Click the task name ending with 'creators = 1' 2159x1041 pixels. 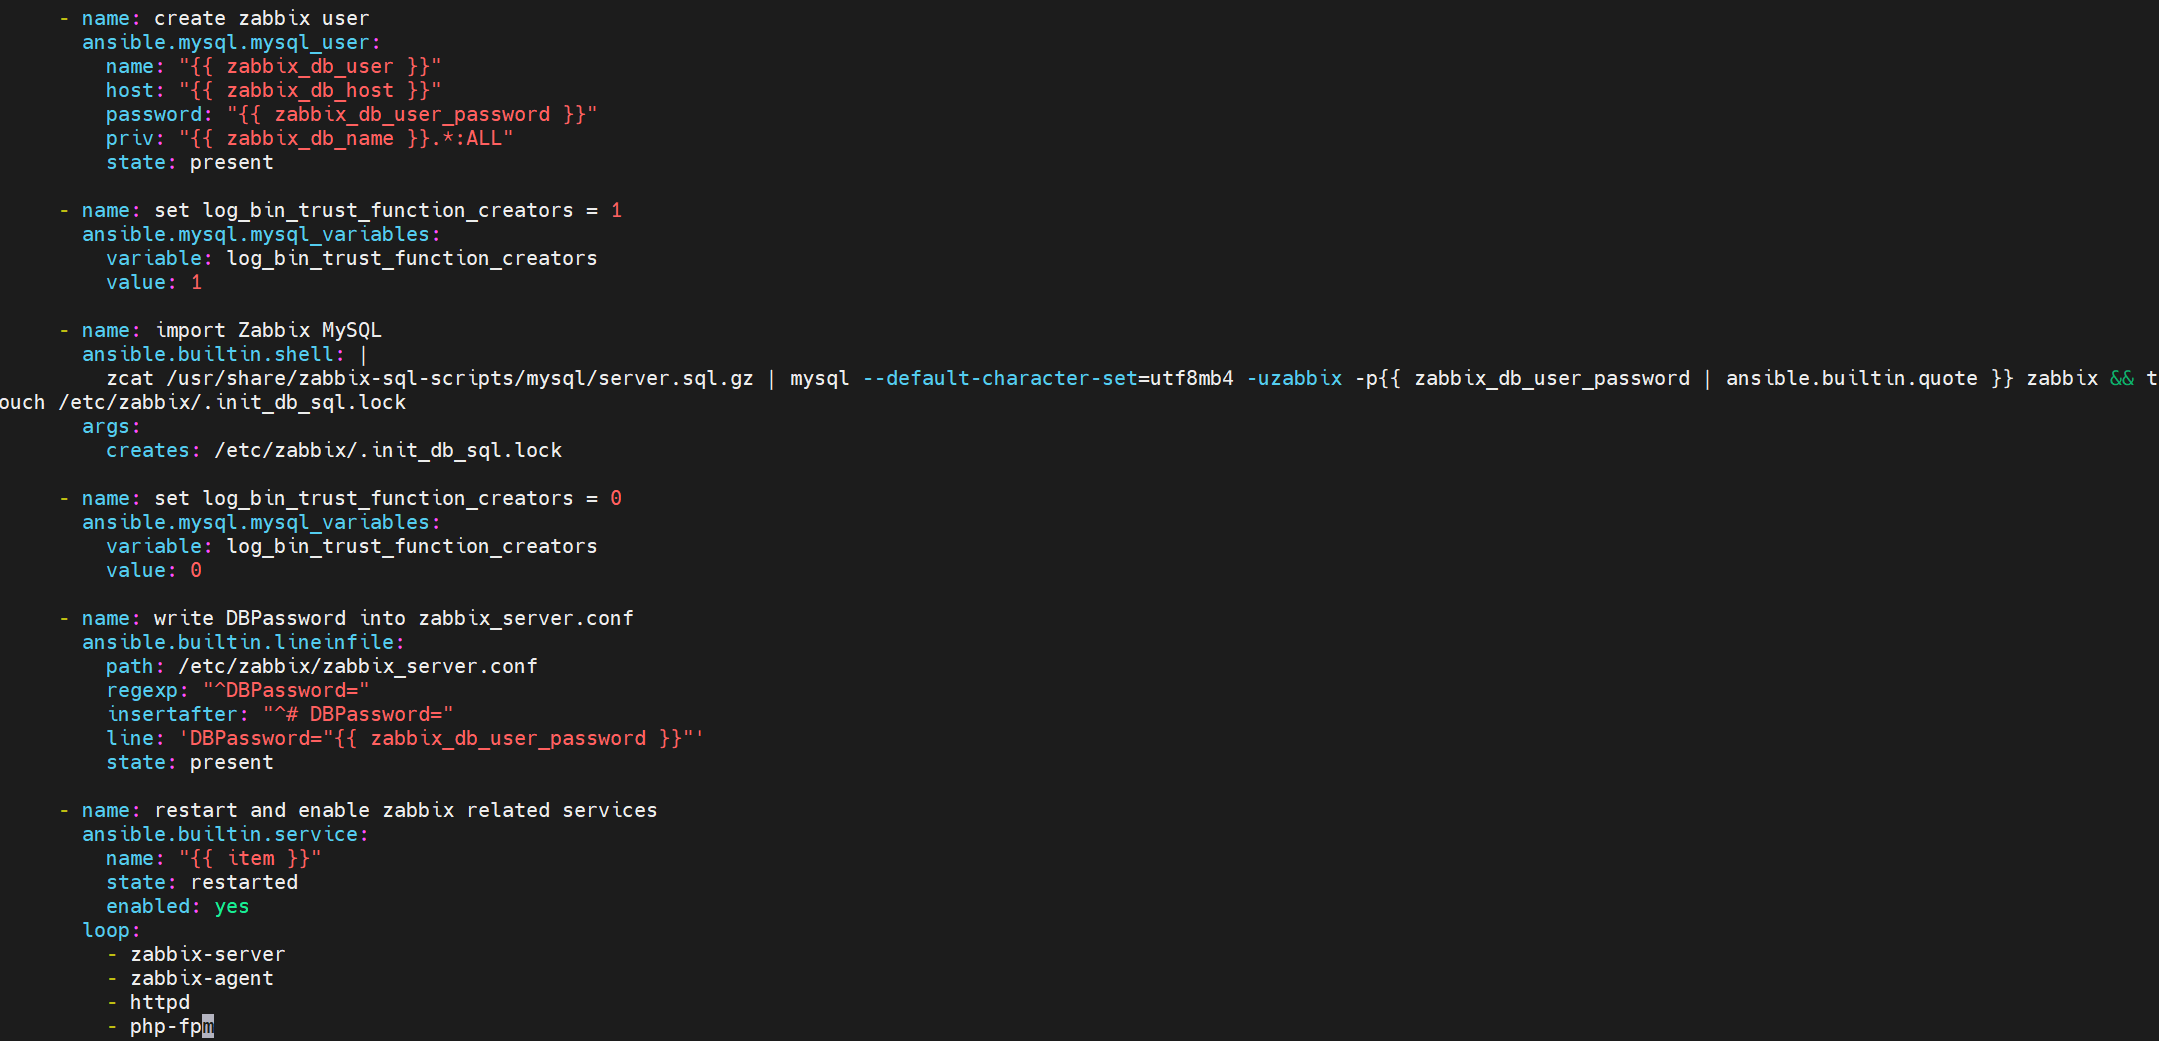(x=388, y=210)
